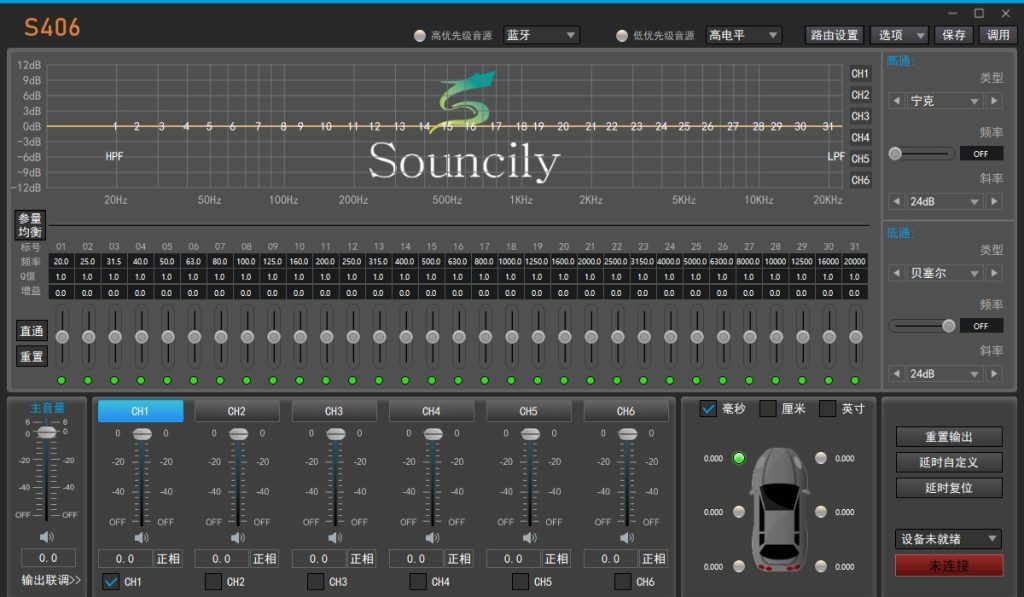Open the low-pass type dropdown showing 贝塞尔
Viewport: 1024px width, 597px height.
click(945, 272)
